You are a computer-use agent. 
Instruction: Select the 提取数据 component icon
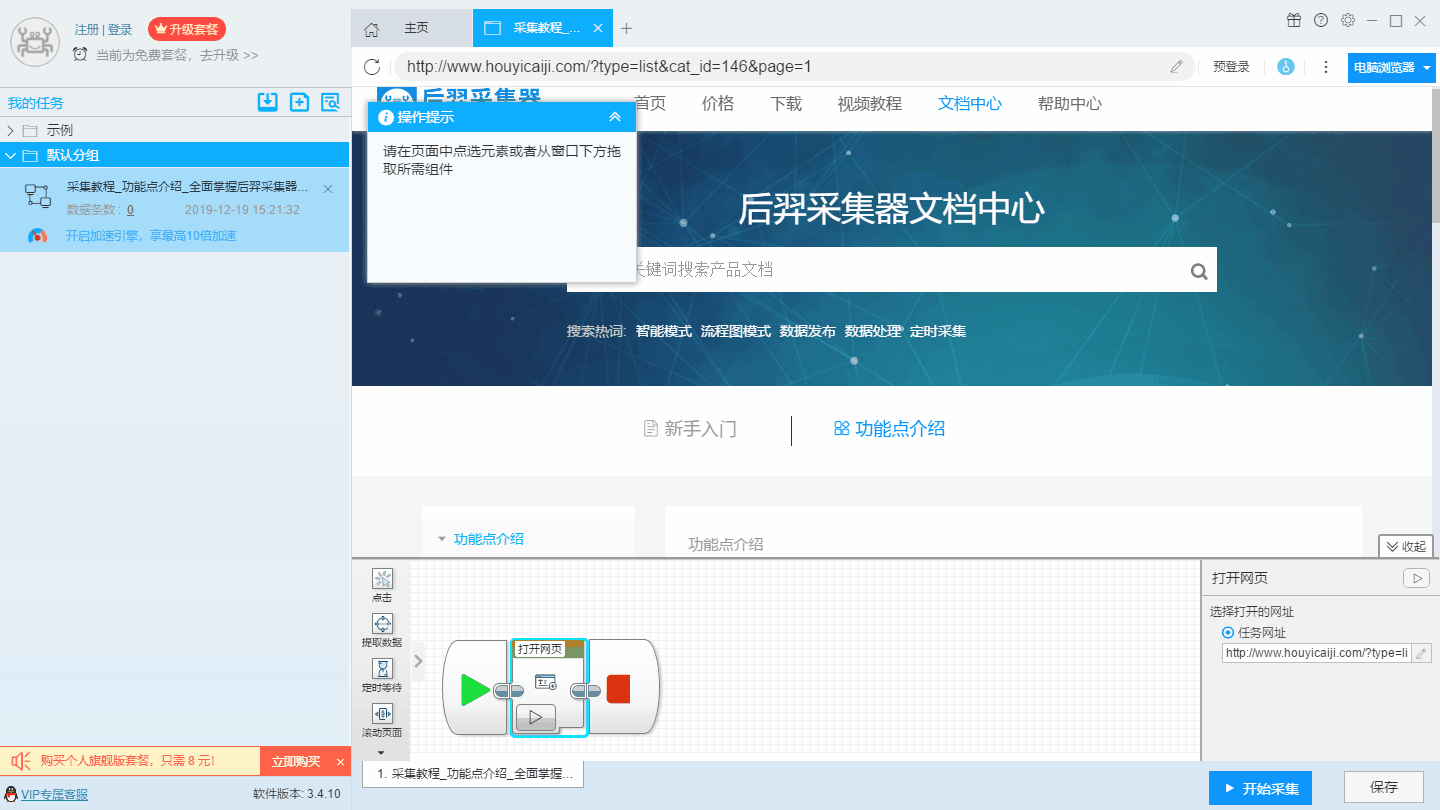[382, 624]
